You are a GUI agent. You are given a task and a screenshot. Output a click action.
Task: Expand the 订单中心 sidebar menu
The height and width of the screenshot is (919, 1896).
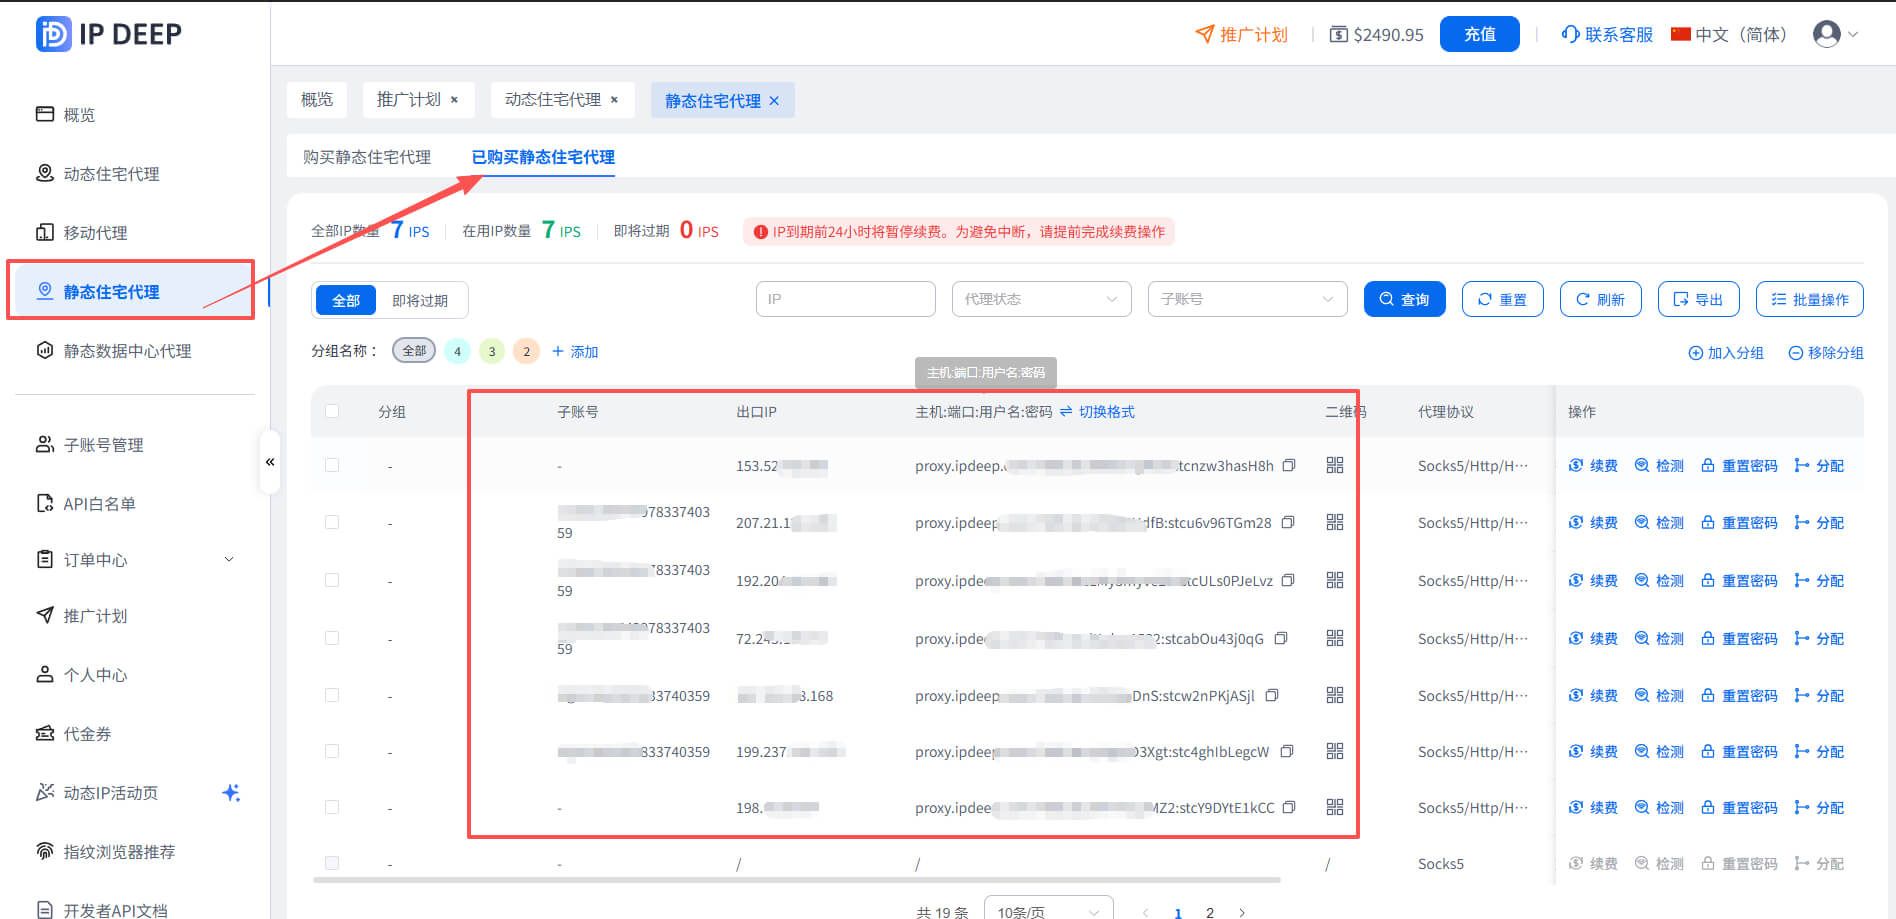(x=135, y=559)
